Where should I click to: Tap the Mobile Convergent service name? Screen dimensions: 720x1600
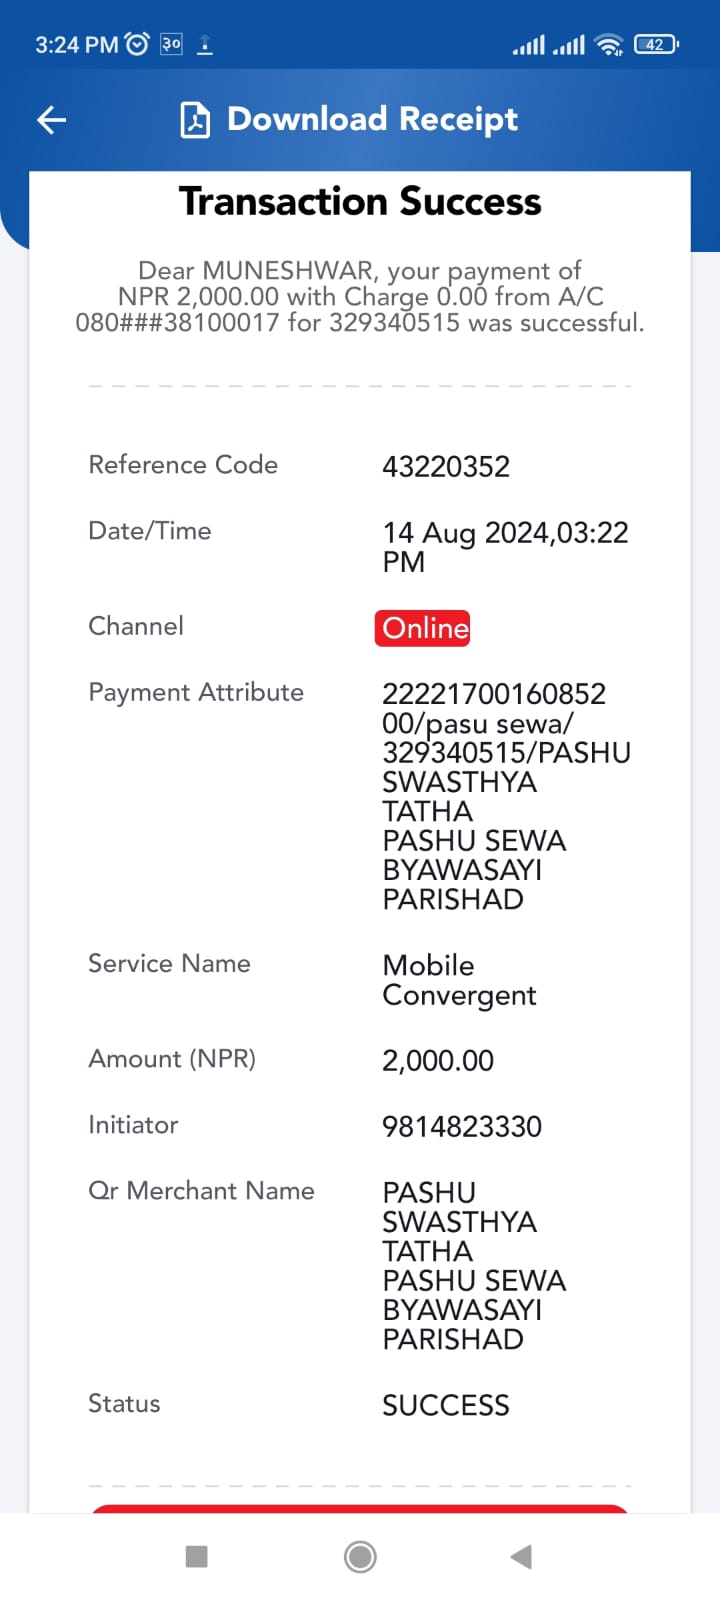pyautogui.click(x=460, y=980)
